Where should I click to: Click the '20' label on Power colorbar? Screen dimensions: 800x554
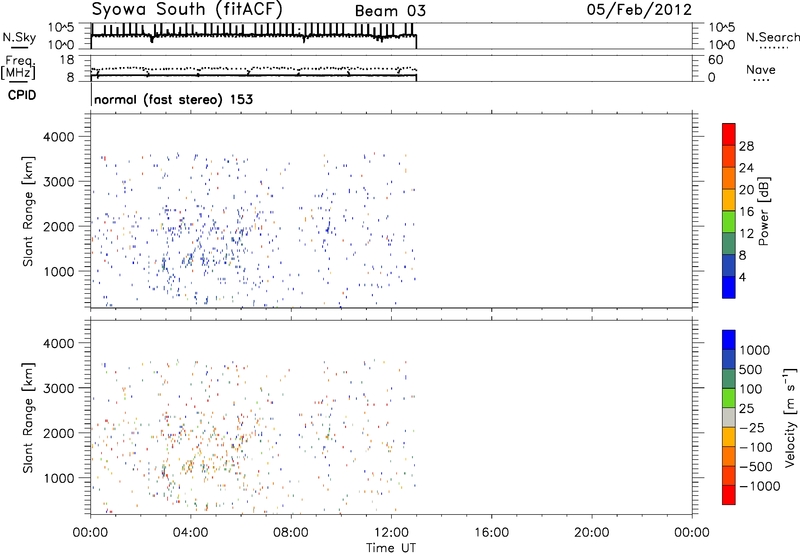click(746, 190)
